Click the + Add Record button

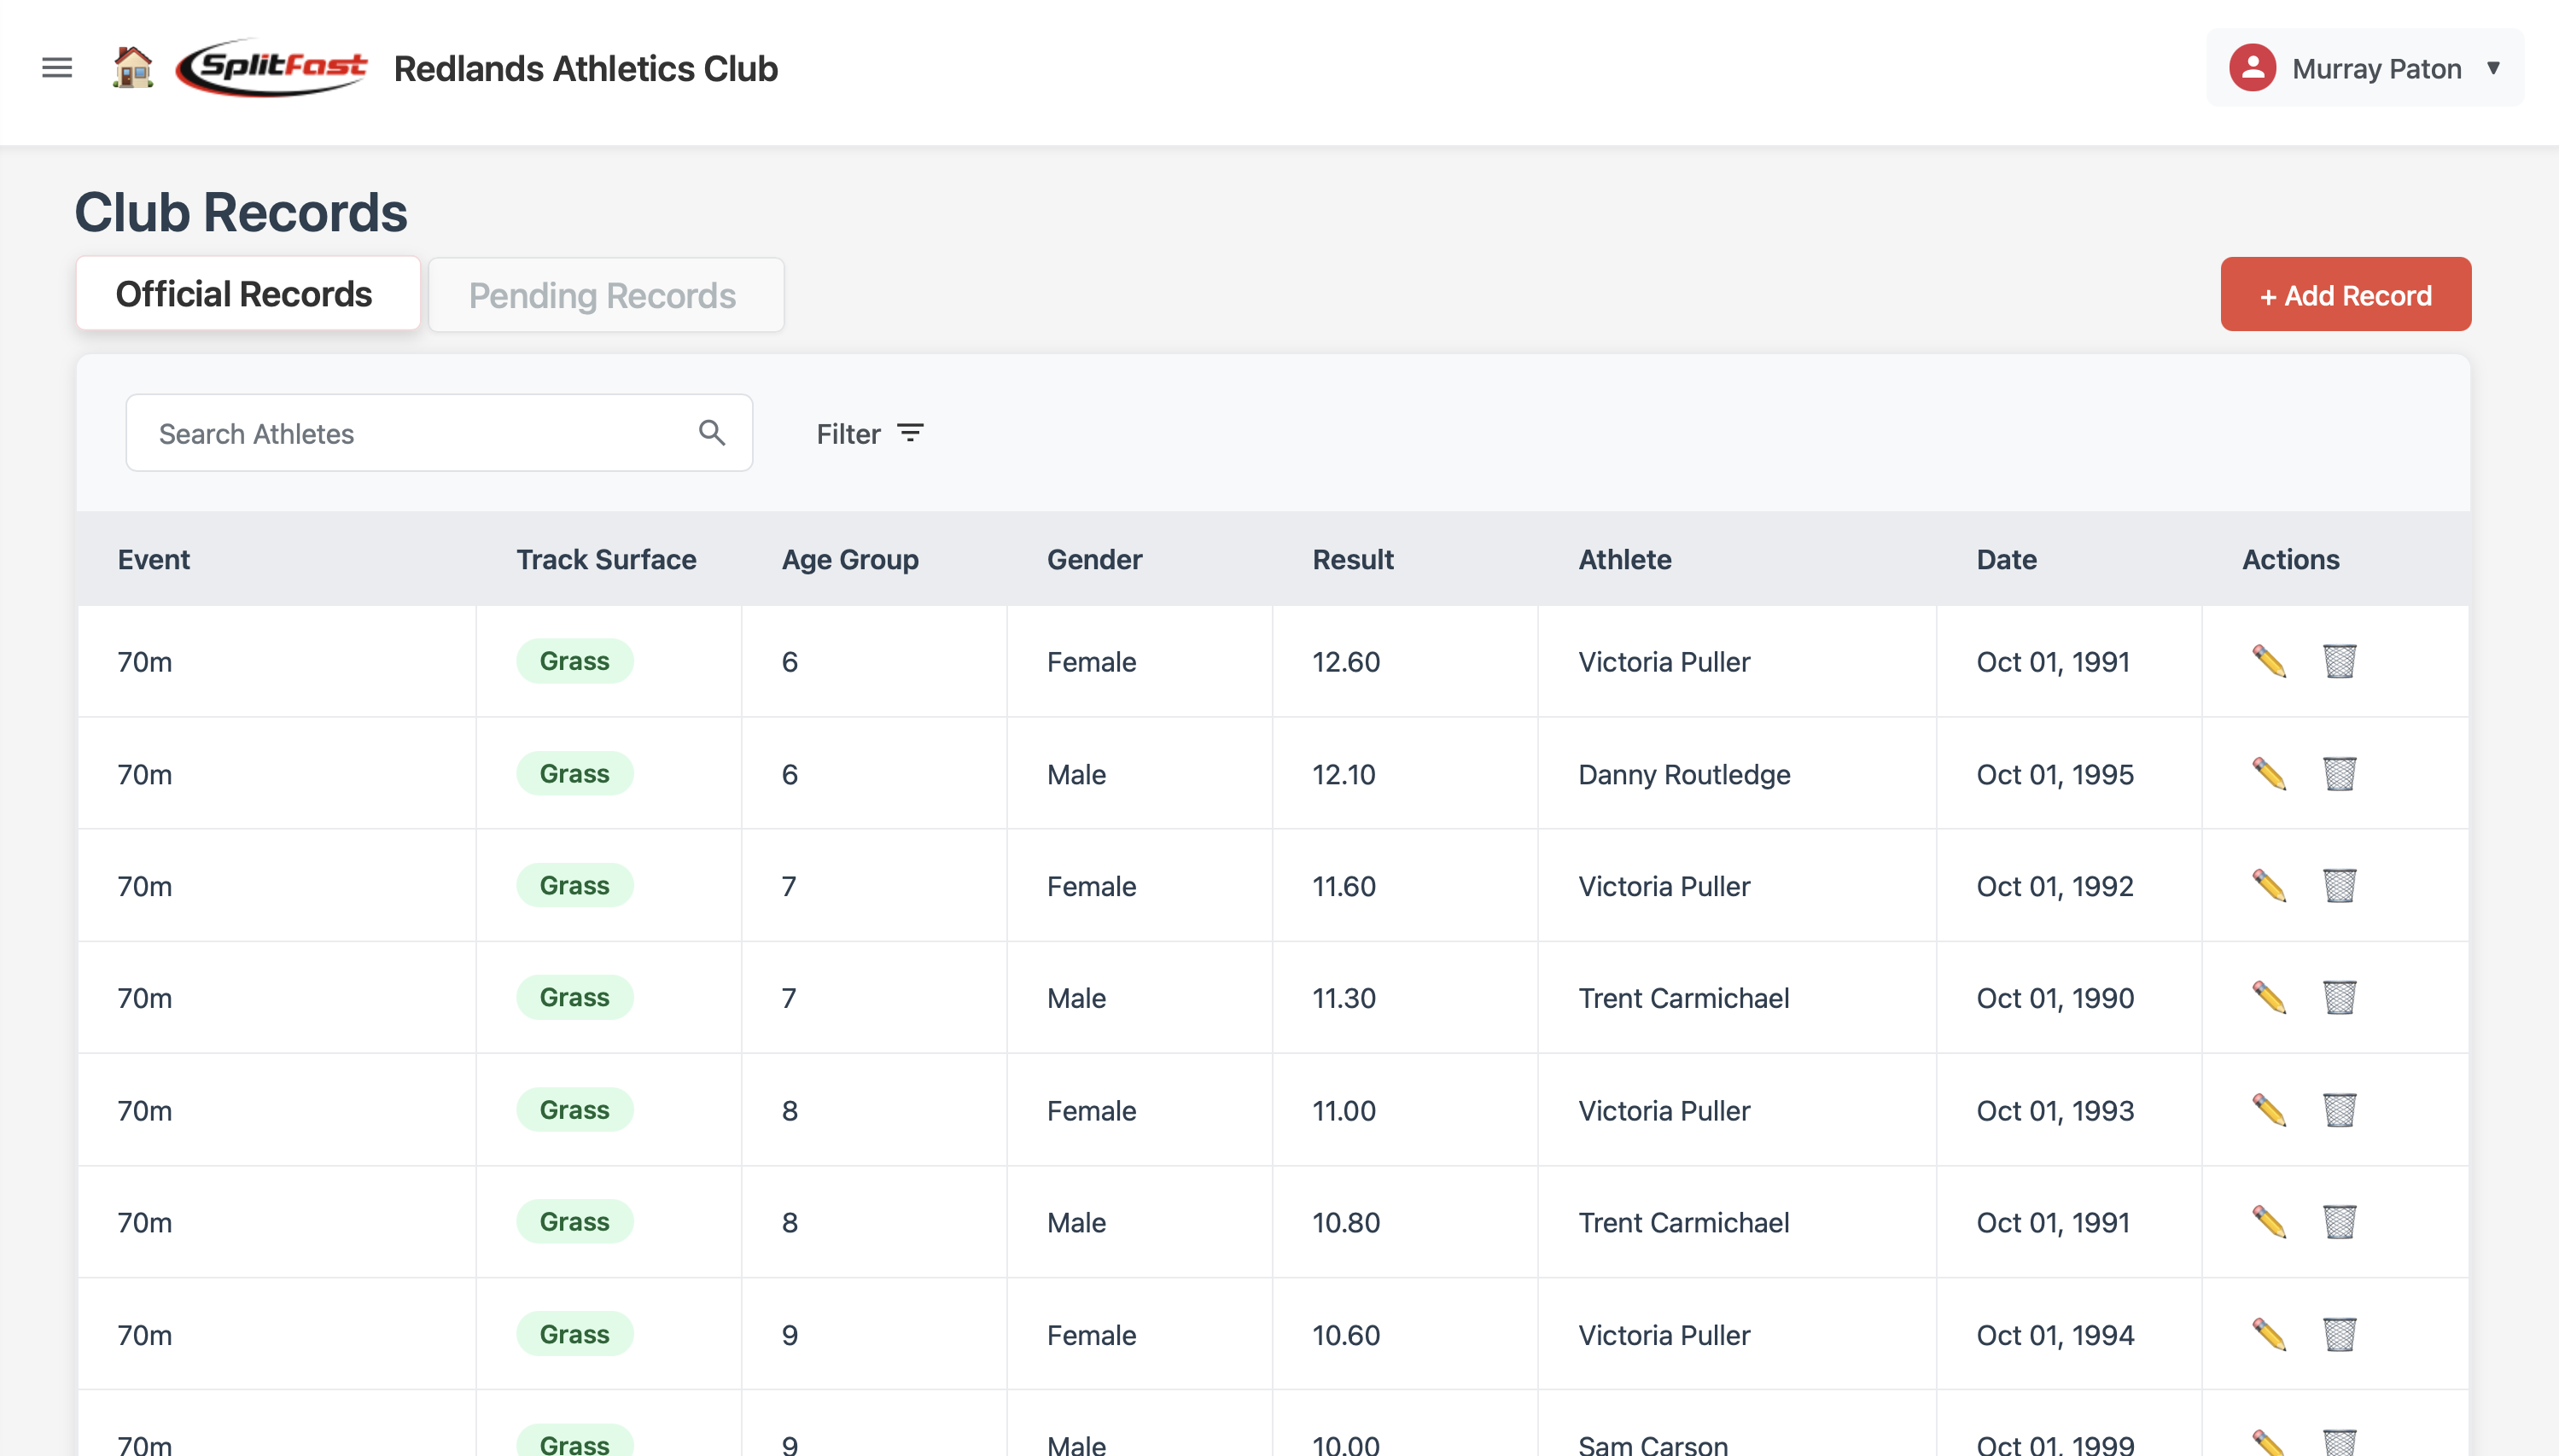2345,293
